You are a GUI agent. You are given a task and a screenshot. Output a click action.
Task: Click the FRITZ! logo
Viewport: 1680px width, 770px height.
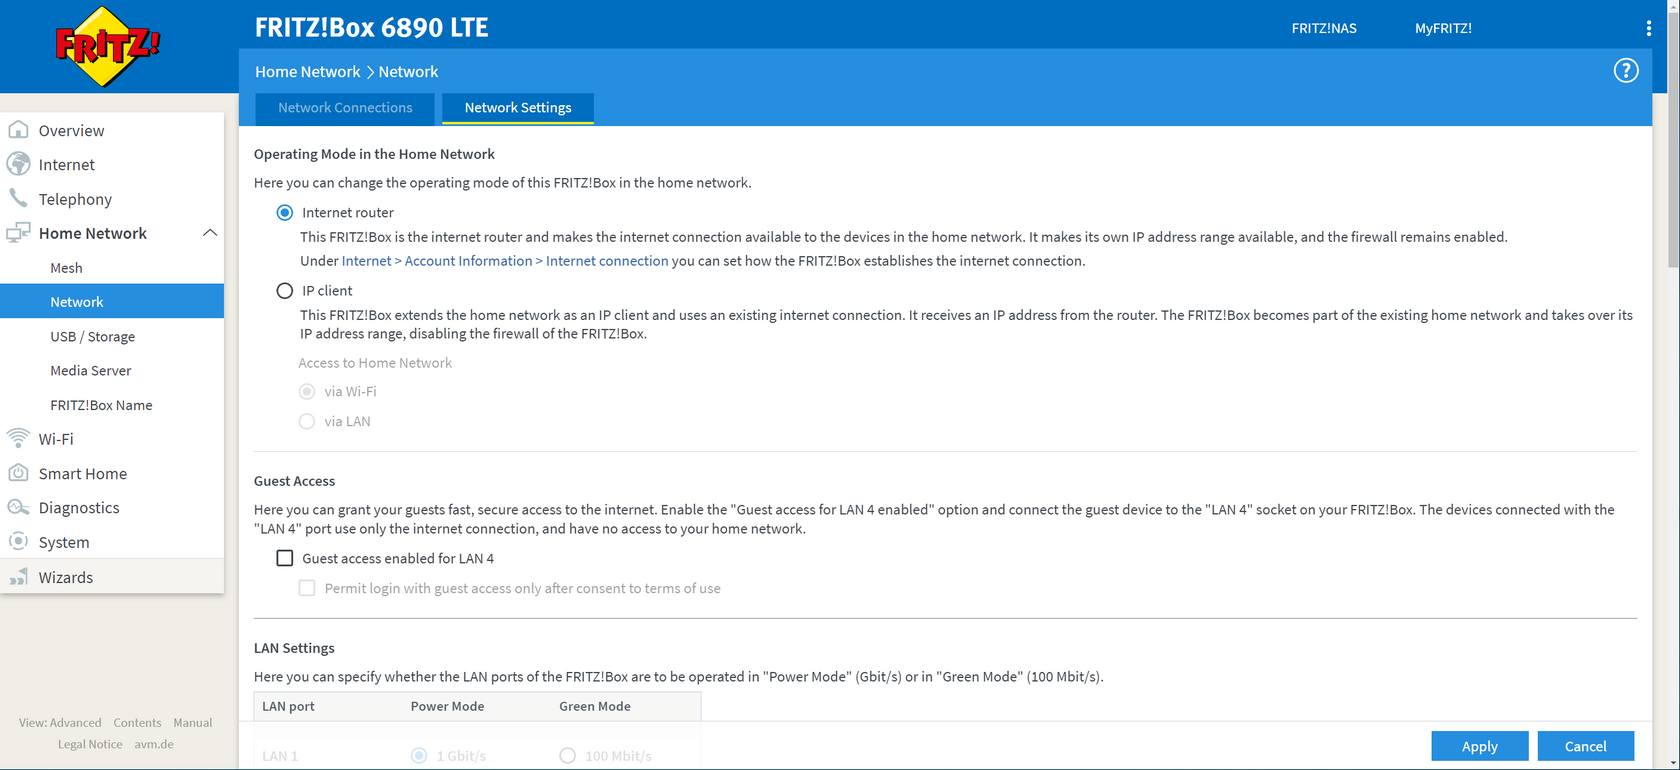click(x=107, y=46)
